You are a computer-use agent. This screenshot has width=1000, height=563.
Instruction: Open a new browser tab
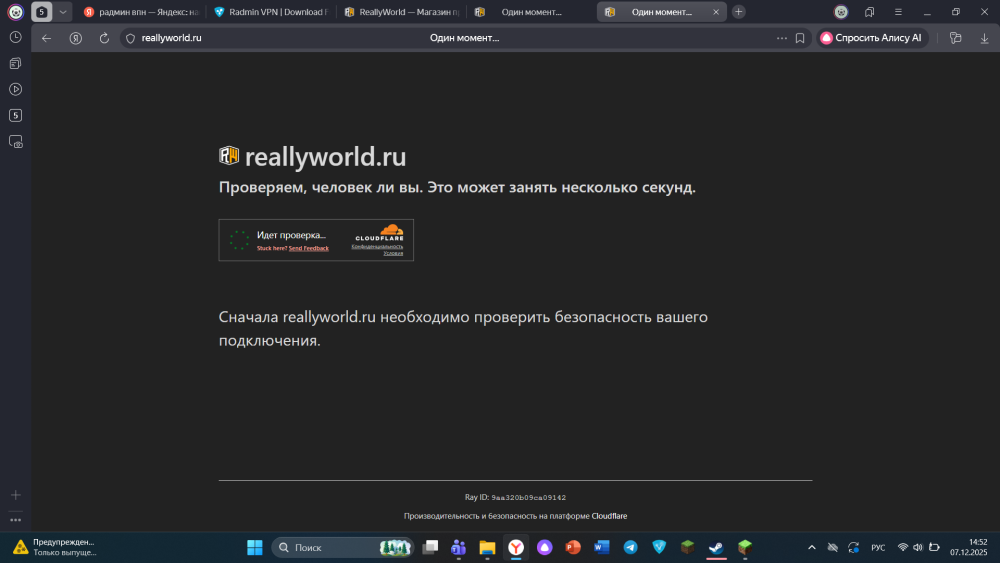(x=739, y=11)
